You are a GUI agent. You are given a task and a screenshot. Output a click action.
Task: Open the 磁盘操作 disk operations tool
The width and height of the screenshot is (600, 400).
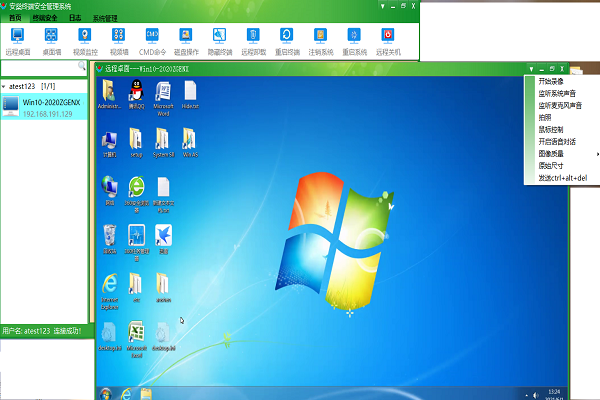(186, 42)
